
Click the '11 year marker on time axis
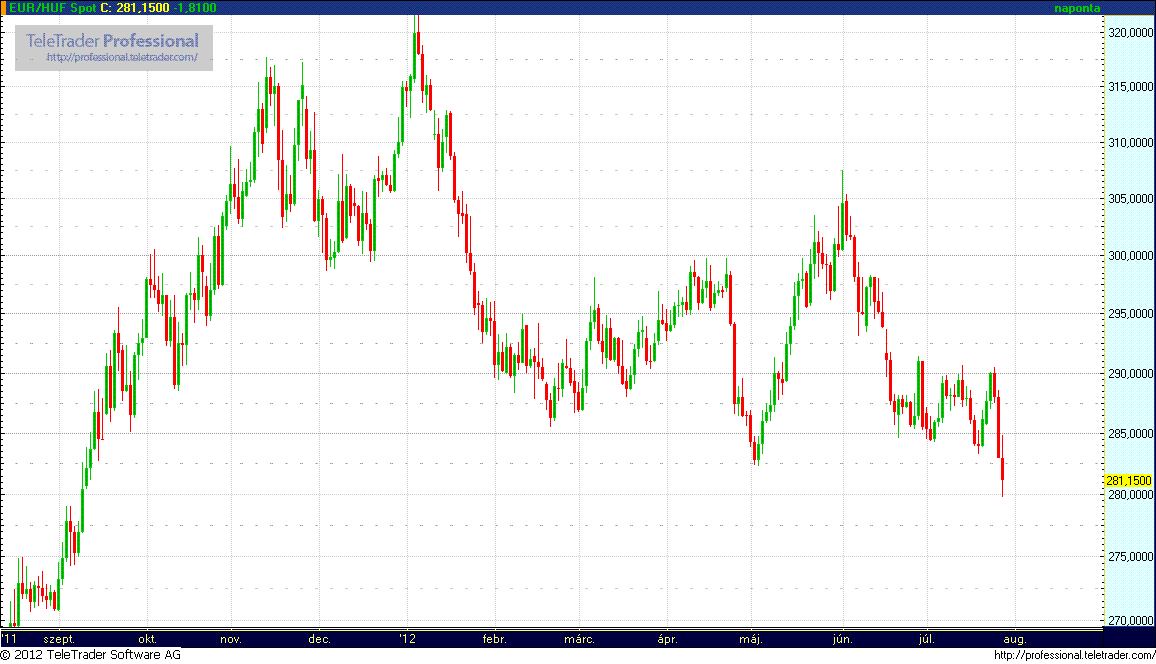tap(9, 638)
